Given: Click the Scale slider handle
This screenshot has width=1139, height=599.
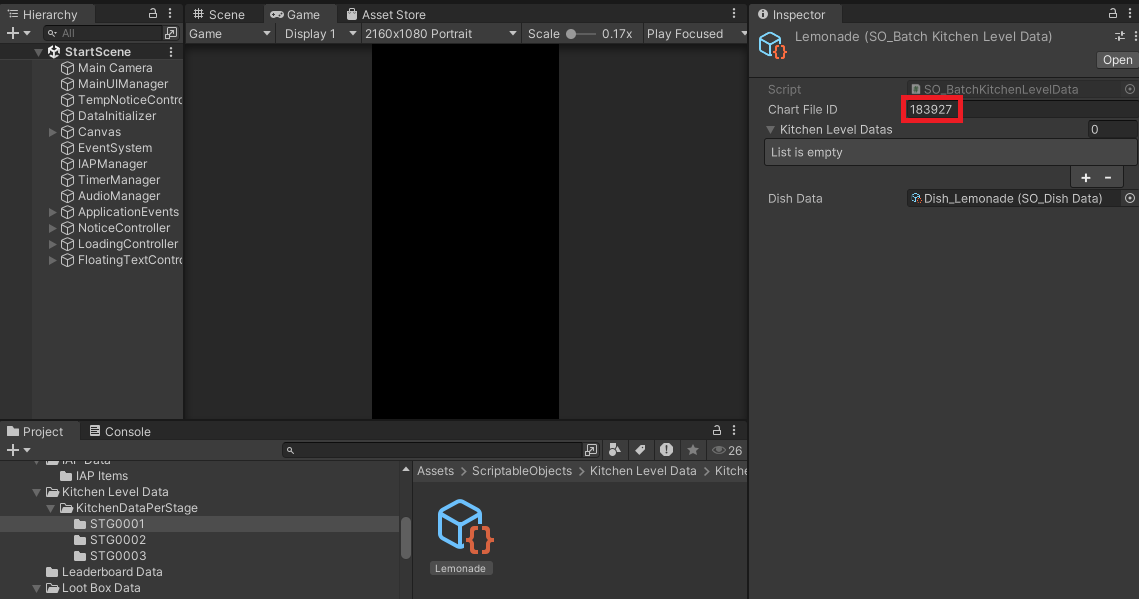Looking at the screenshot, I should coord(571,33).
